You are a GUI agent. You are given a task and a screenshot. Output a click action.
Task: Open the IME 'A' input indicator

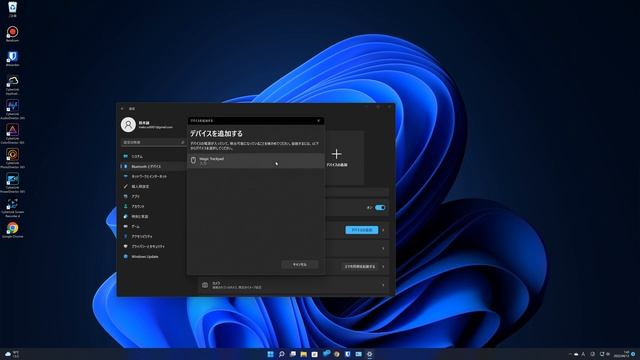click(x=583, y=354)
